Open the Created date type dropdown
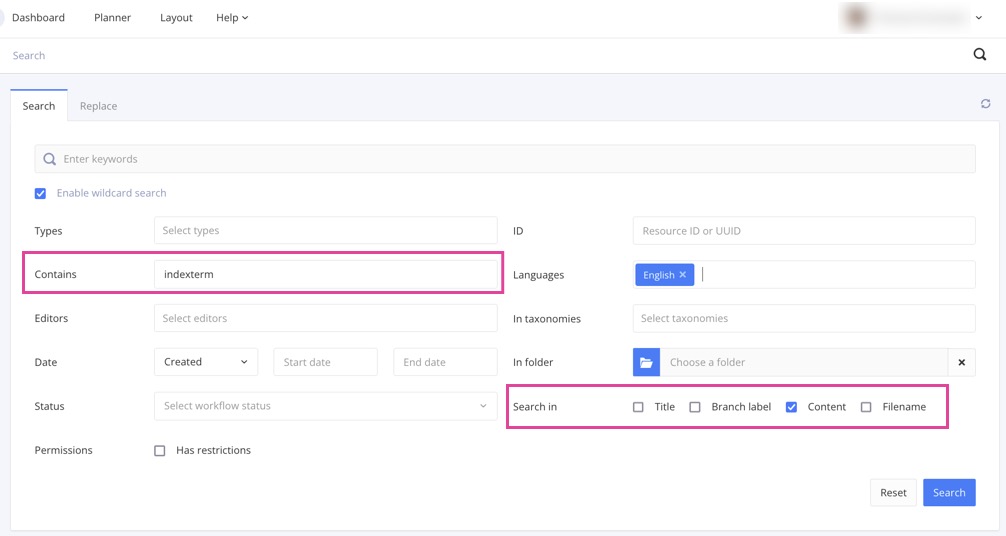This screenshot has width=1006, height=536. pyautogui.click(x=205, y=362)
